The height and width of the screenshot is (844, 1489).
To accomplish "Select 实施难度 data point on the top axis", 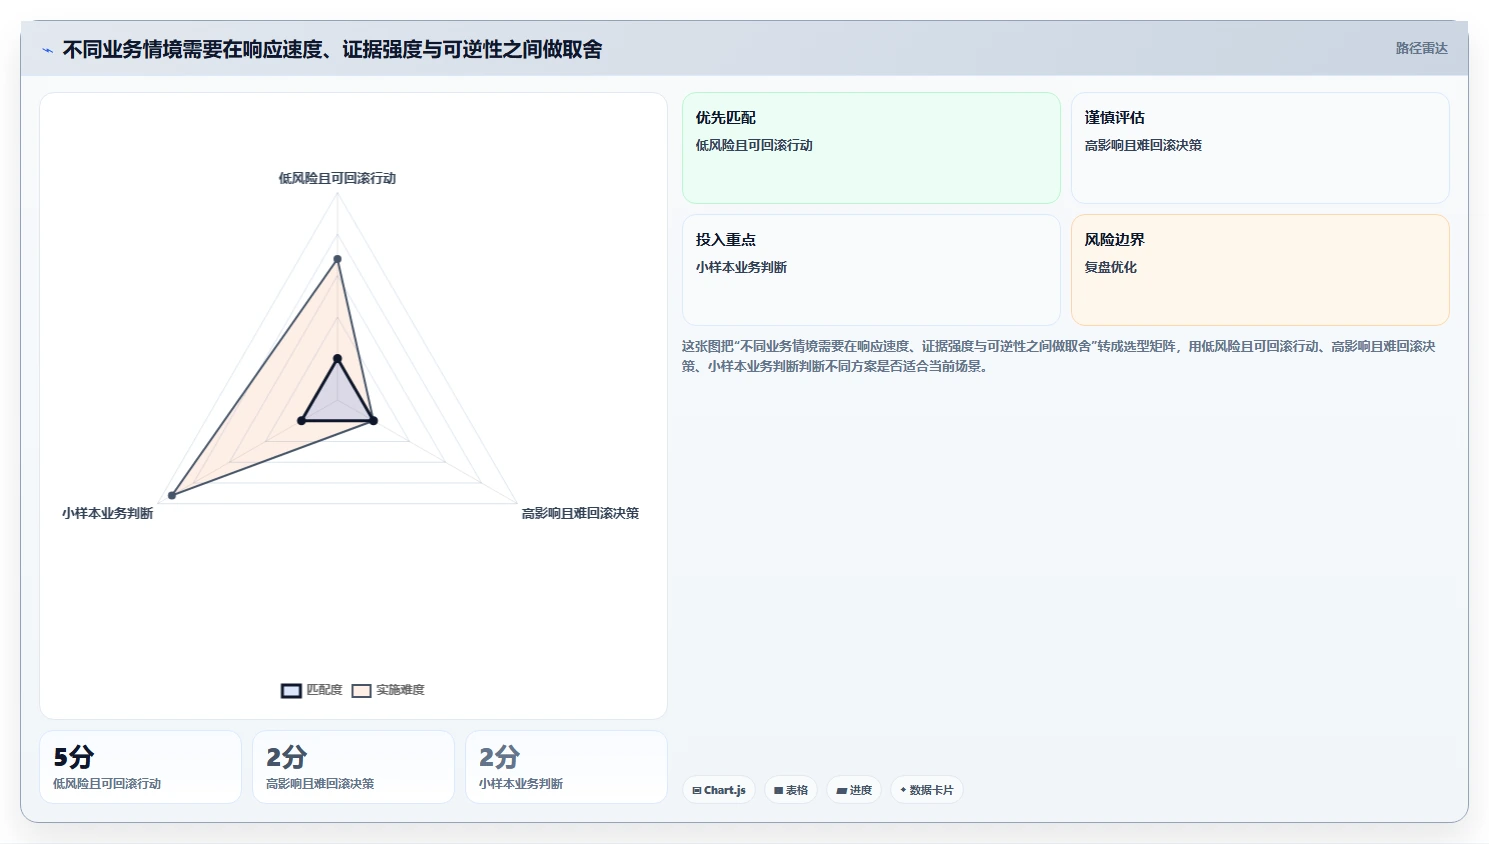I will [x=337, y=259].
